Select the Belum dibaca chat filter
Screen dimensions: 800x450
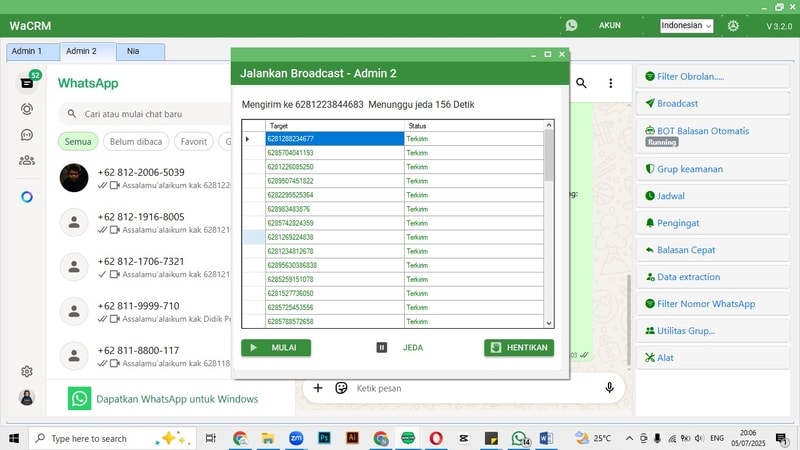(x=136, y=141)
